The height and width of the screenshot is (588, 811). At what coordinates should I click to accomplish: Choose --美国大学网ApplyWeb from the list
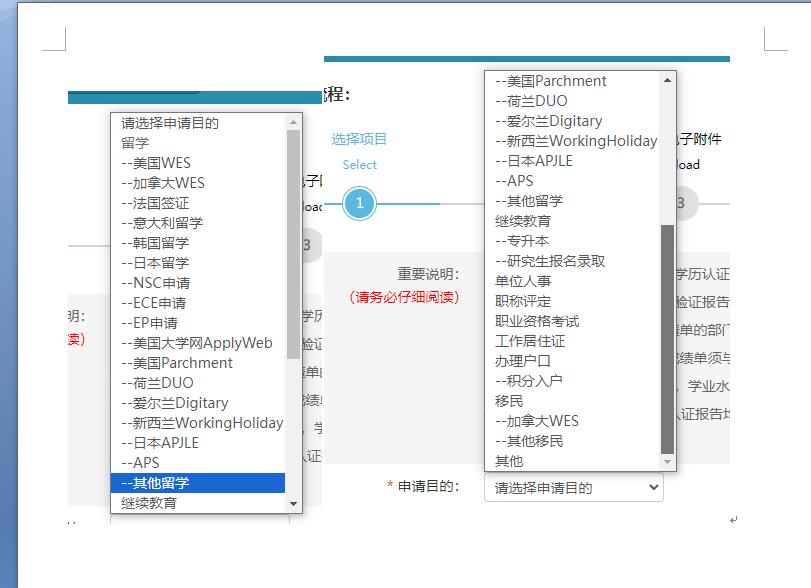tap(198, 343)
